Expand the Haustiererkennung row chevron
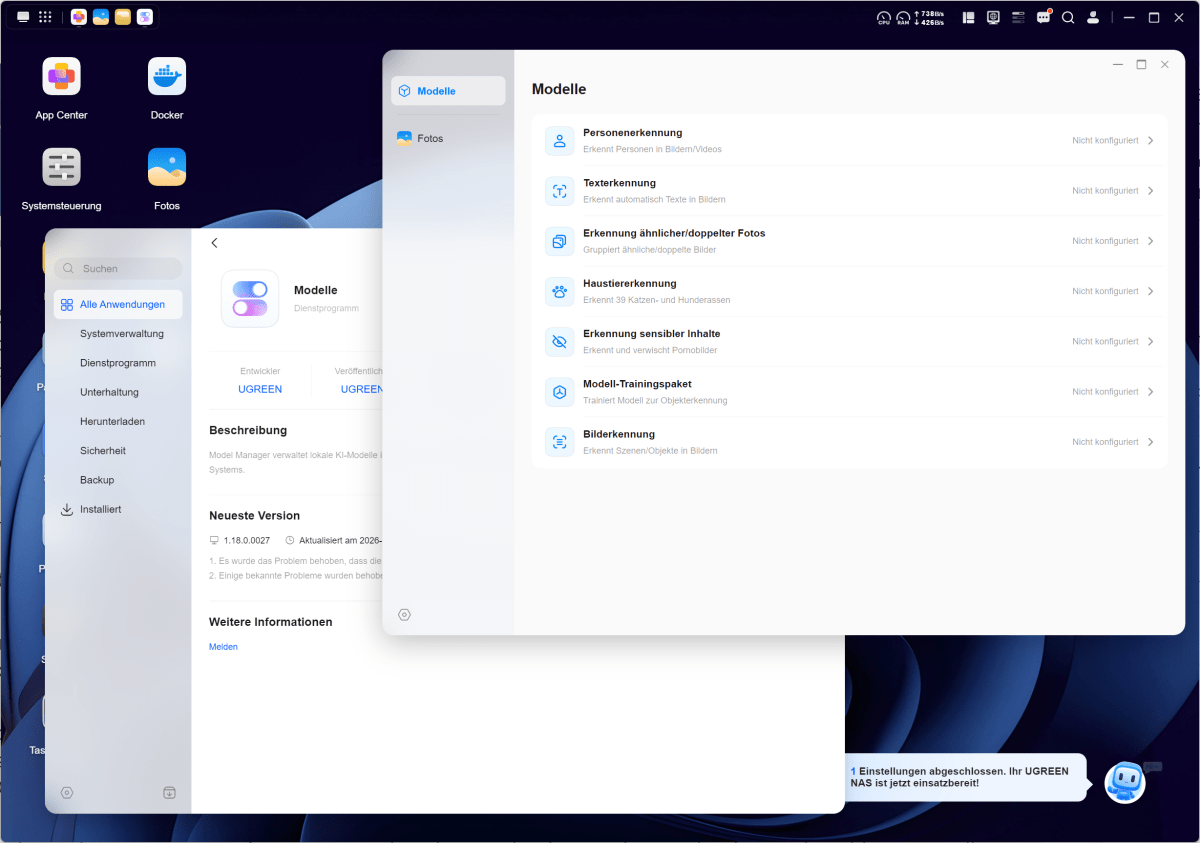Screen dimensions: 1200x843 point(1151,292)
